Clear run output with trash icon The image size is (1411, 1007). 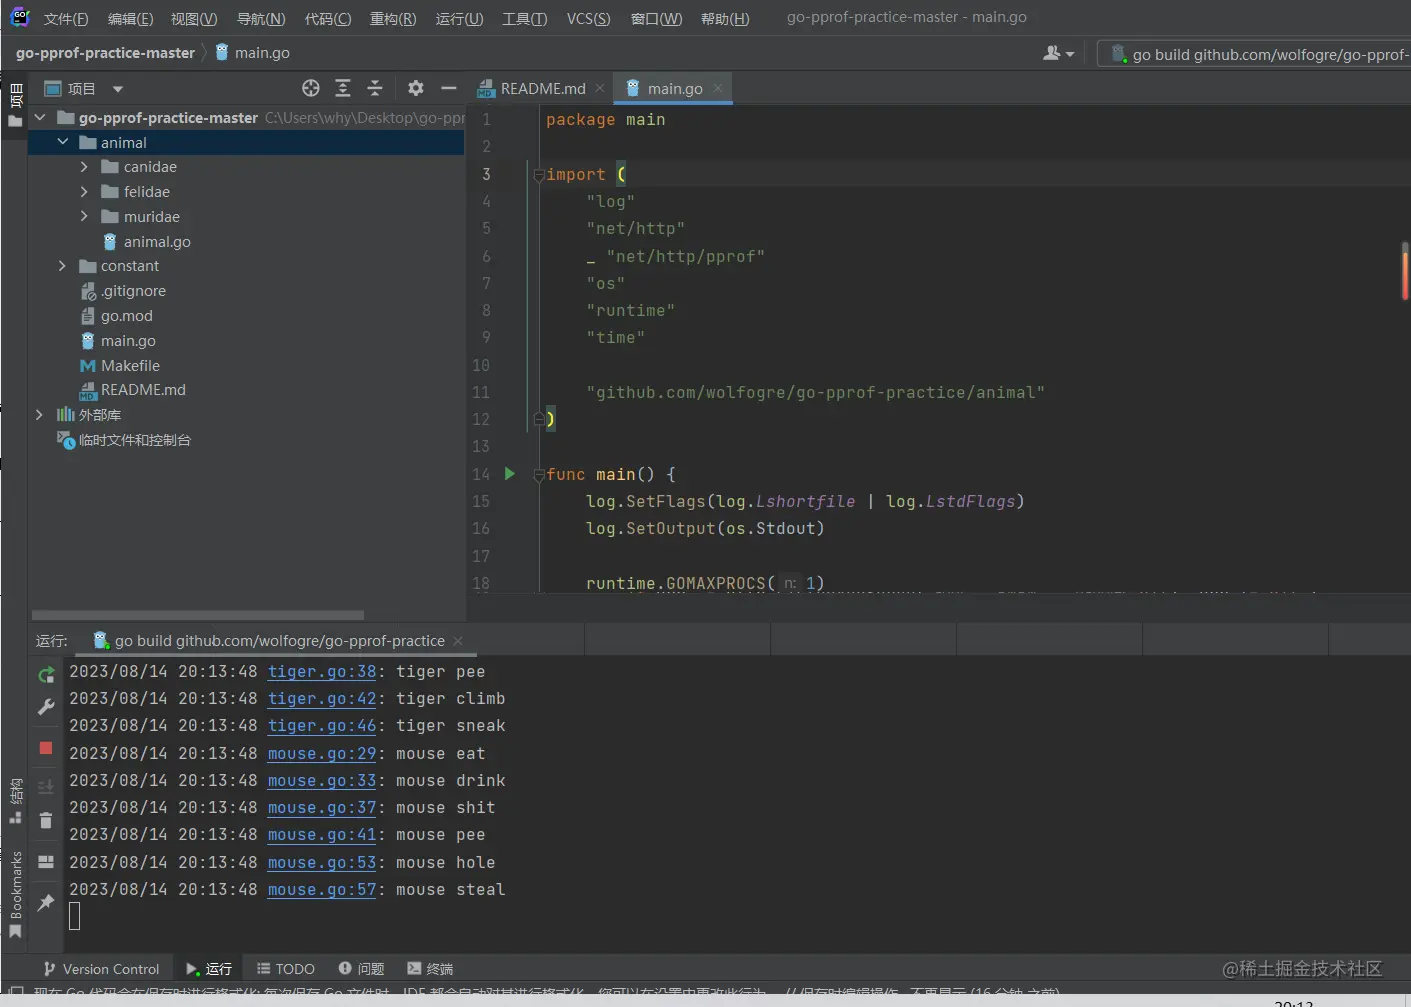tap(46, 821)
